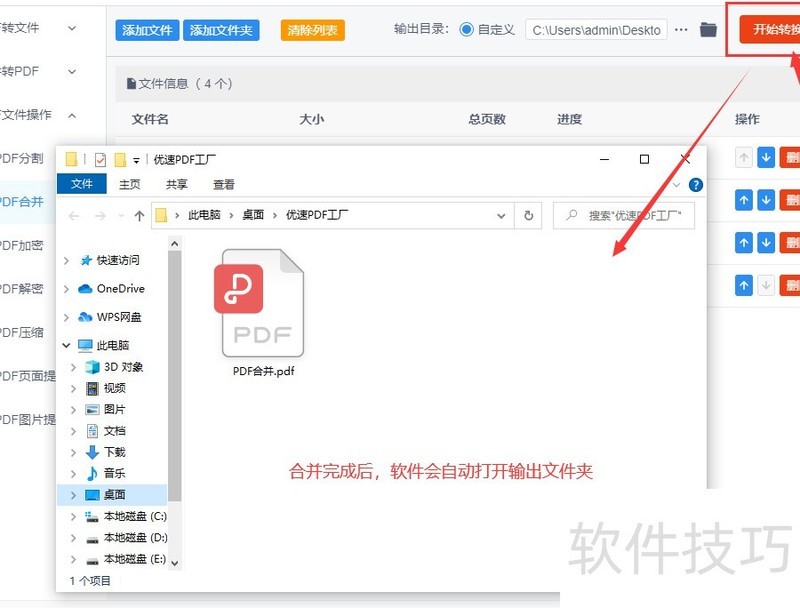Select WPS网盘 in the navigation tree
The width and height of the screenshot is (800, 608).
(119, 317)
